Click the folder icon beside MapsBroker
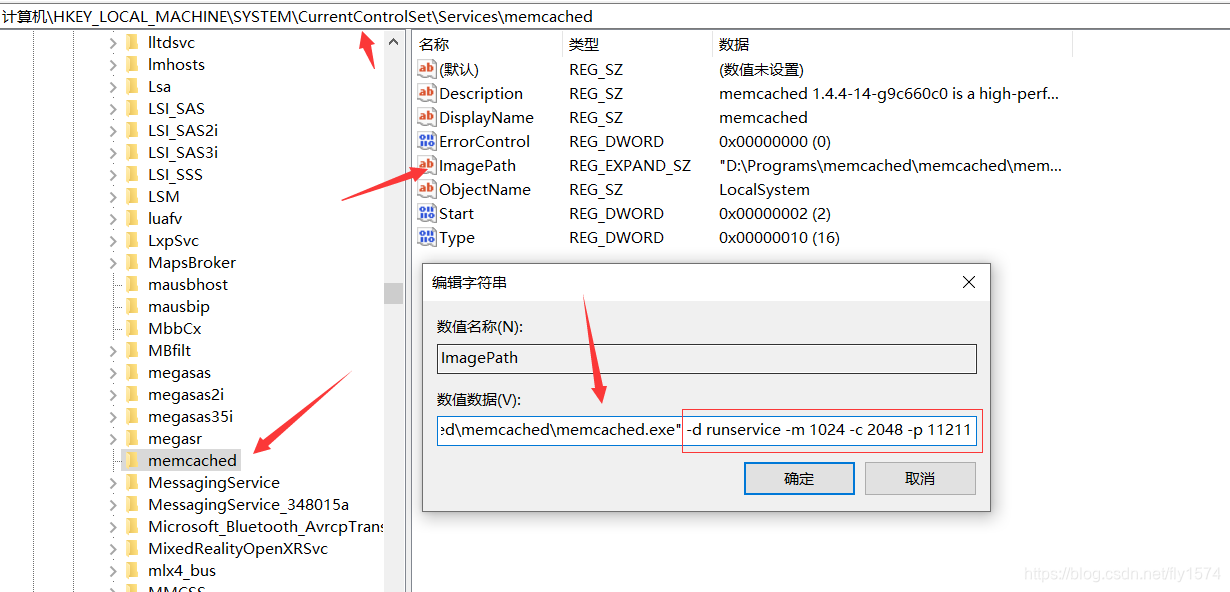 coord(133,263)
